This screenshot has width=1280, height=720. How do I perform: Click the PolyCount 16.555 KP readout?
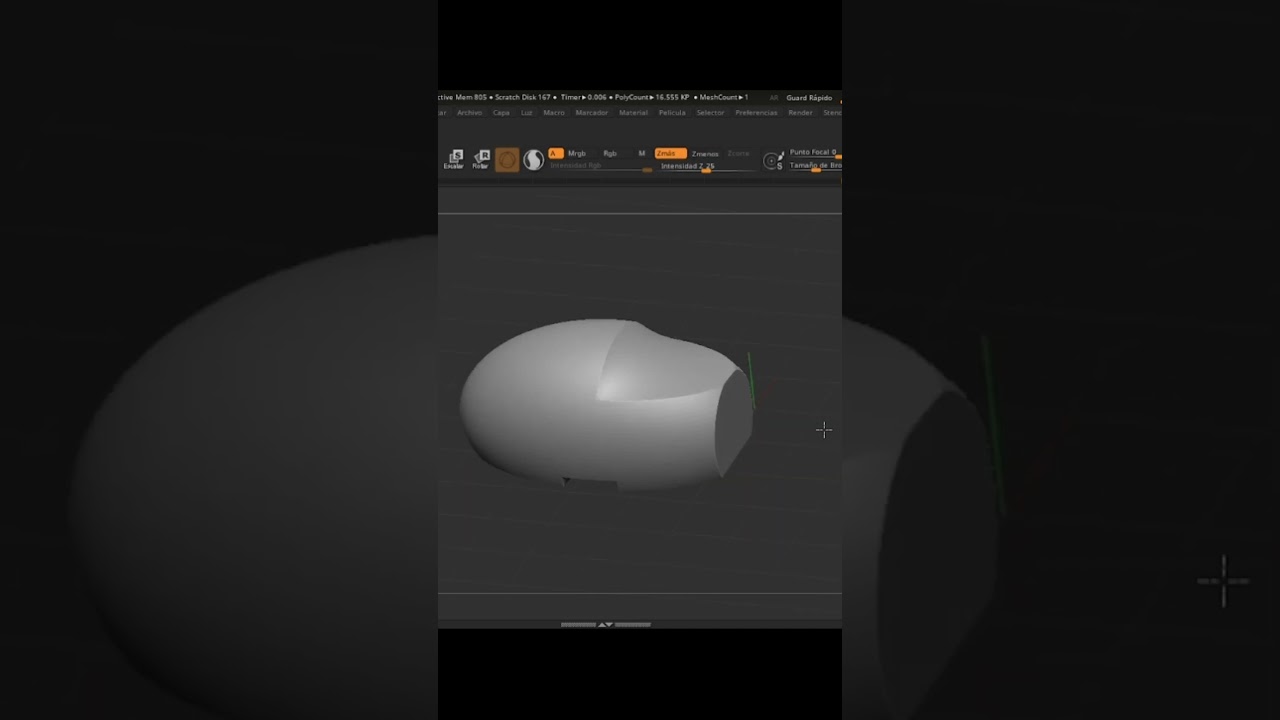tap(652, 98)
